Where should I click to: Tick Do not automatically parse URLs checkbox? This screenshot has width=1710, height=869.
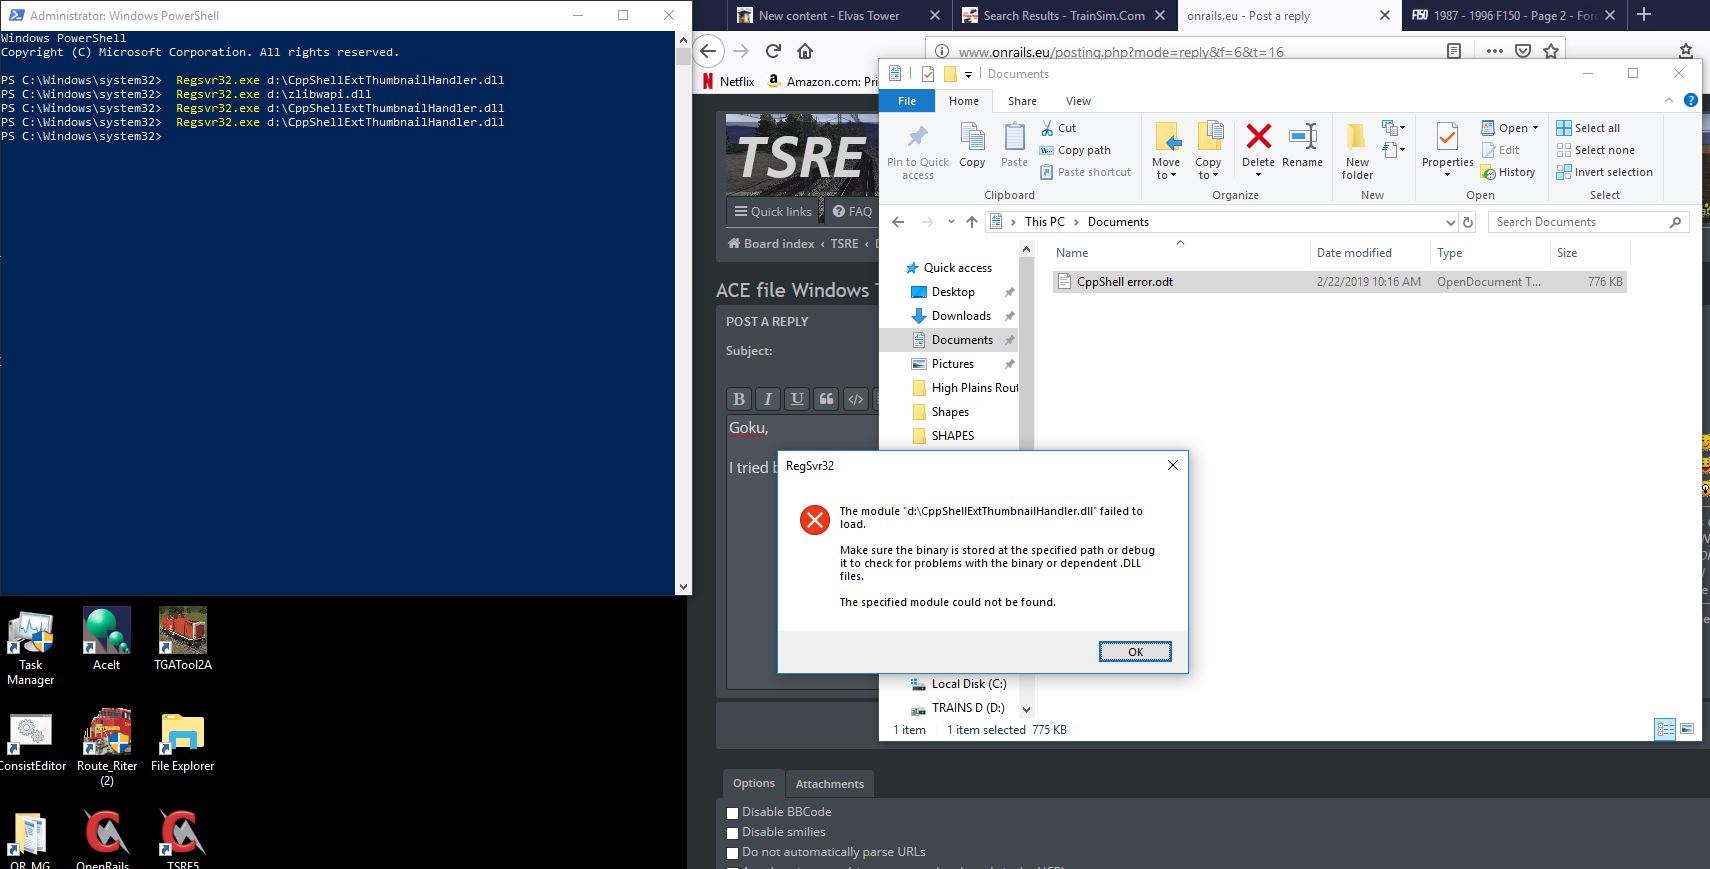pyautogui.click(x=732, y=853)
